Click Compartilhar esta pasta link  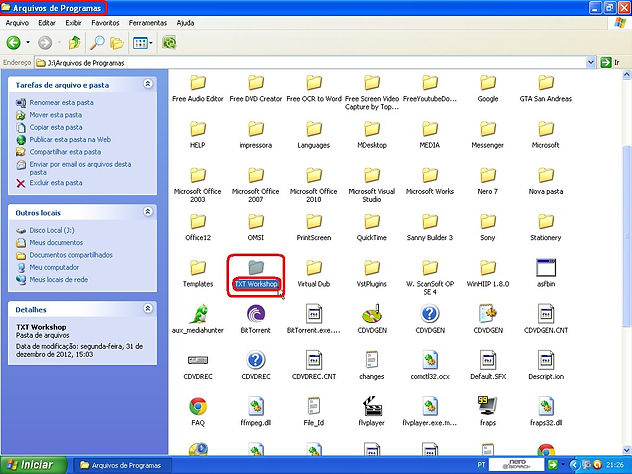click(65, 152)
